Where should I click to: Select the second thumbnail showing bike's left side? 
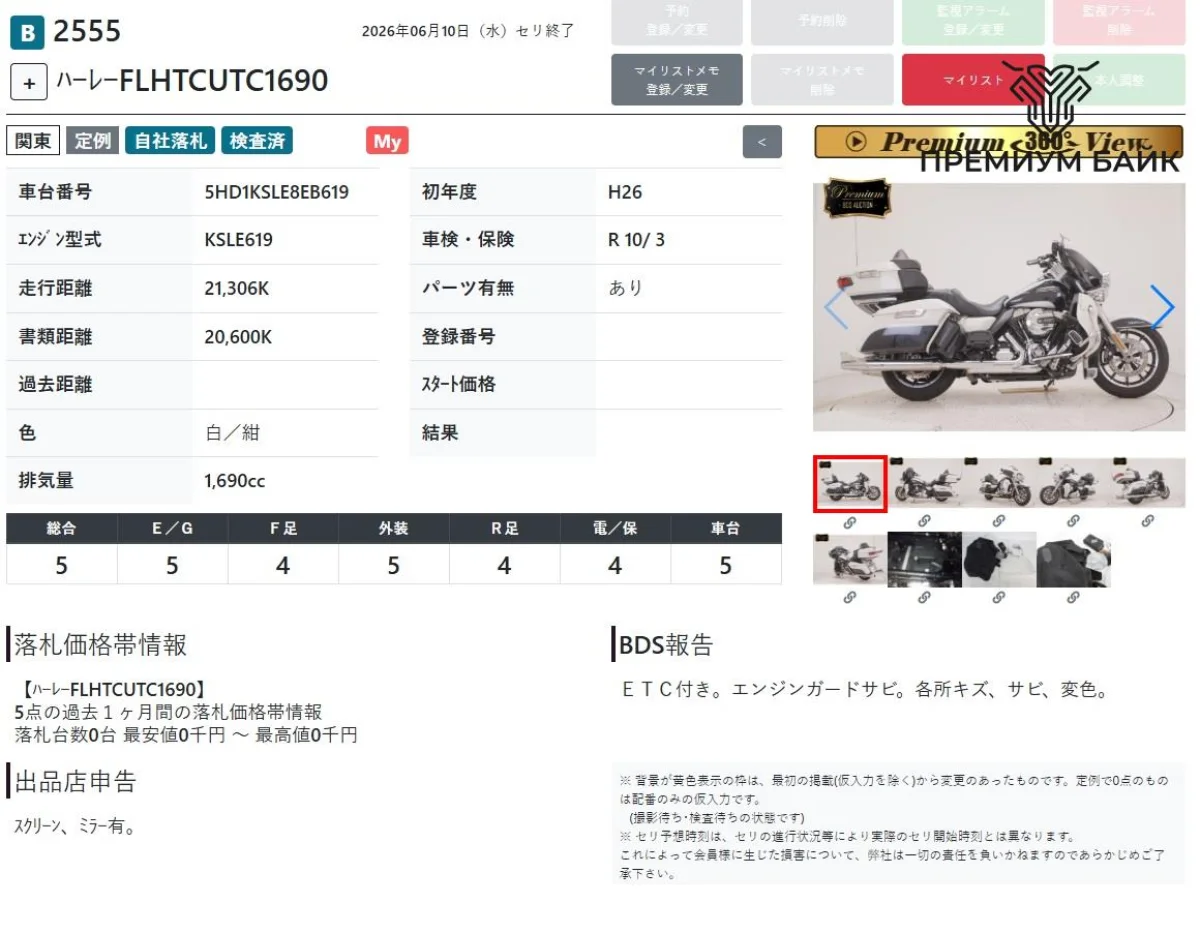(925, 484)
